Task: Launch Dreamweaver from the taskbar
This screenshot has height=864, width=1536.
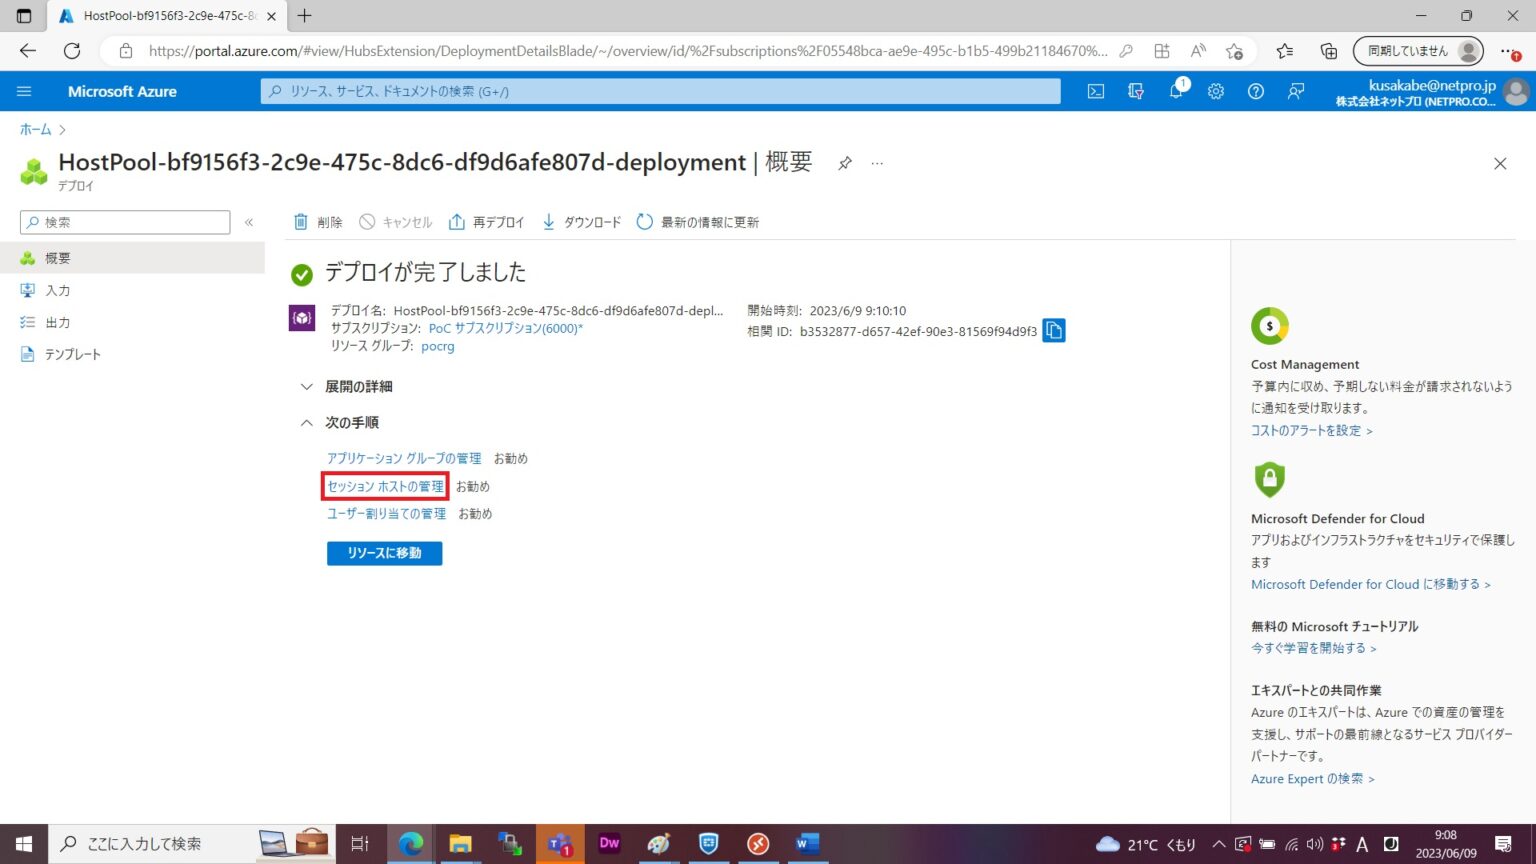Action: click(x=609, y=844)
